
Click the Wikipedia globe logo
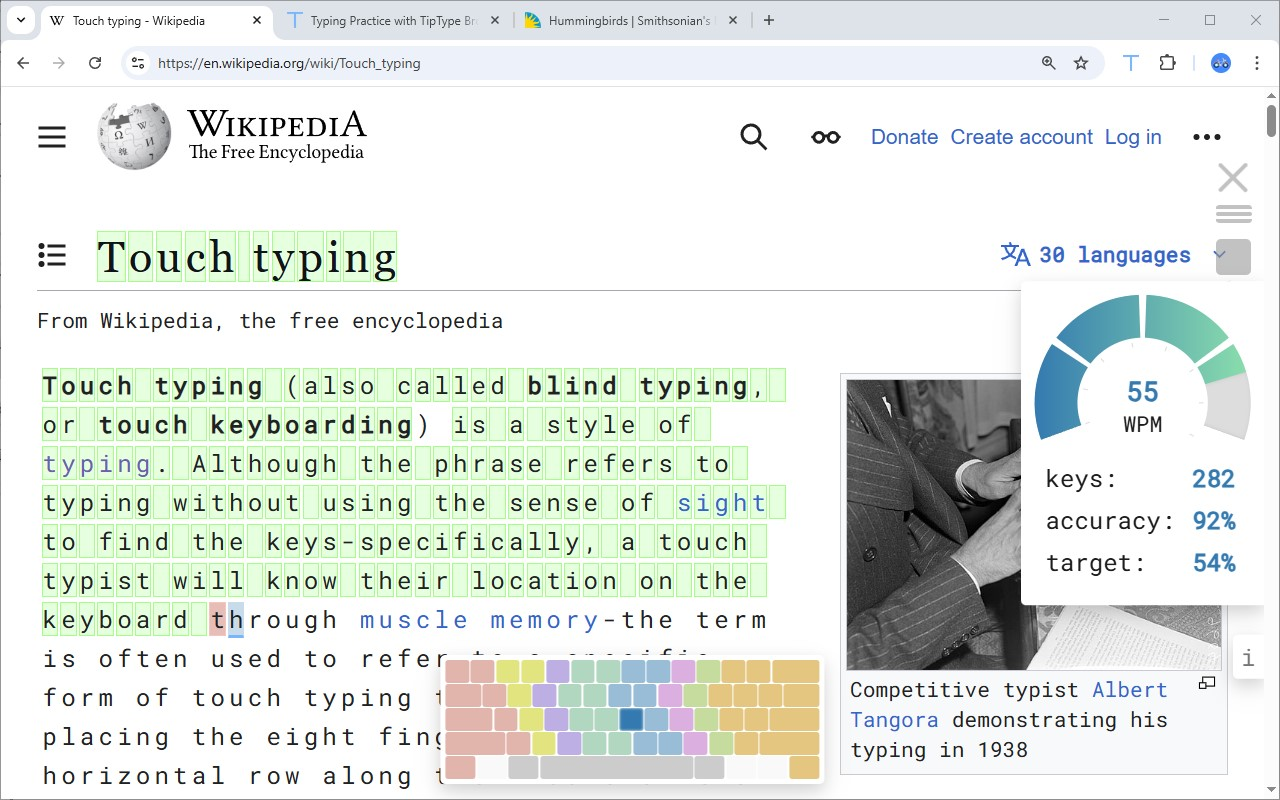135,136
